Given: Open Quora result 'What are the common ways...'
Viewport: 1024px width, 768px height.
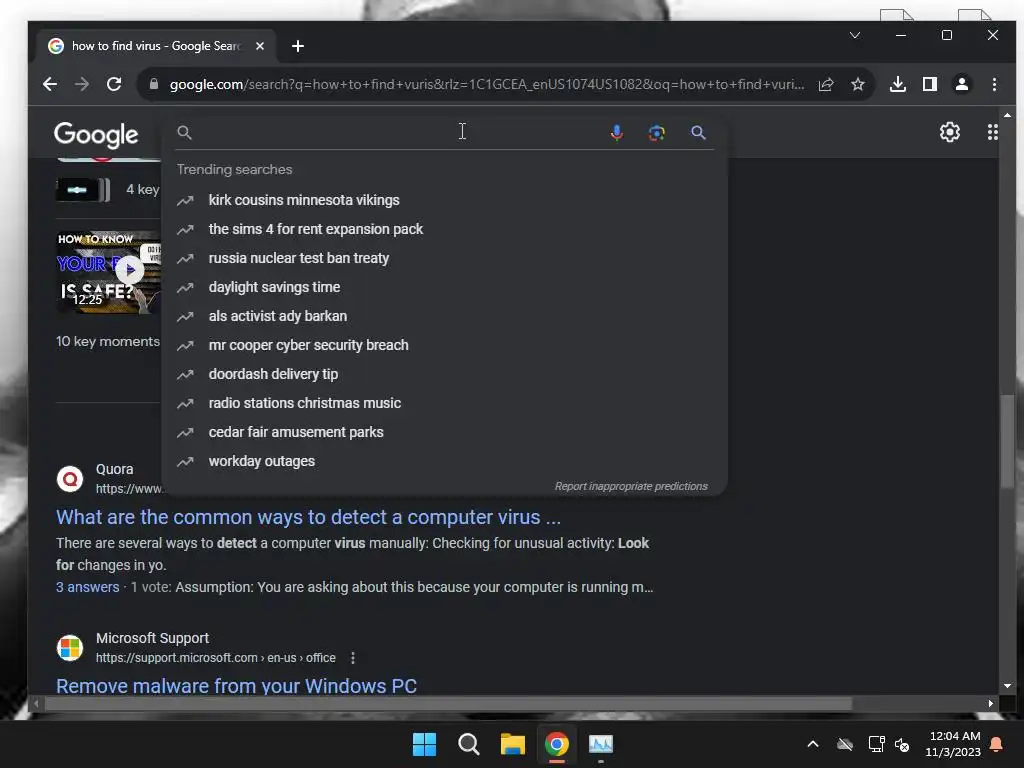Looking at the screenshot, I should tap(308, 517).
